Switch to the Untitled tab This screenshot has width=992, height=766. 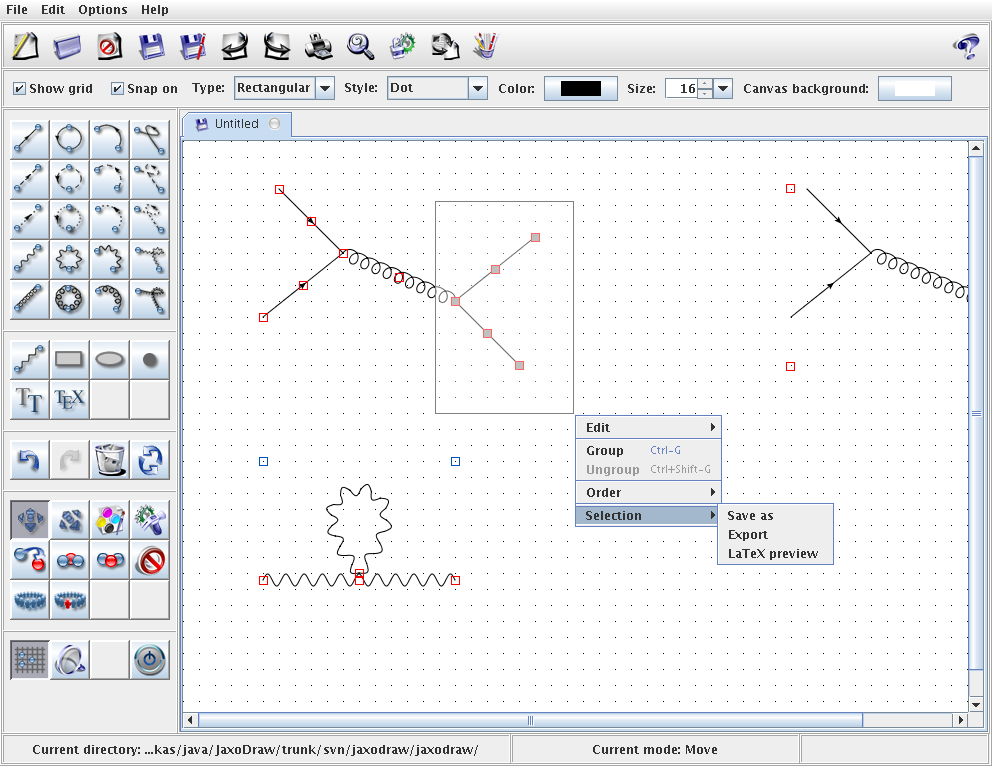[236, 124]
